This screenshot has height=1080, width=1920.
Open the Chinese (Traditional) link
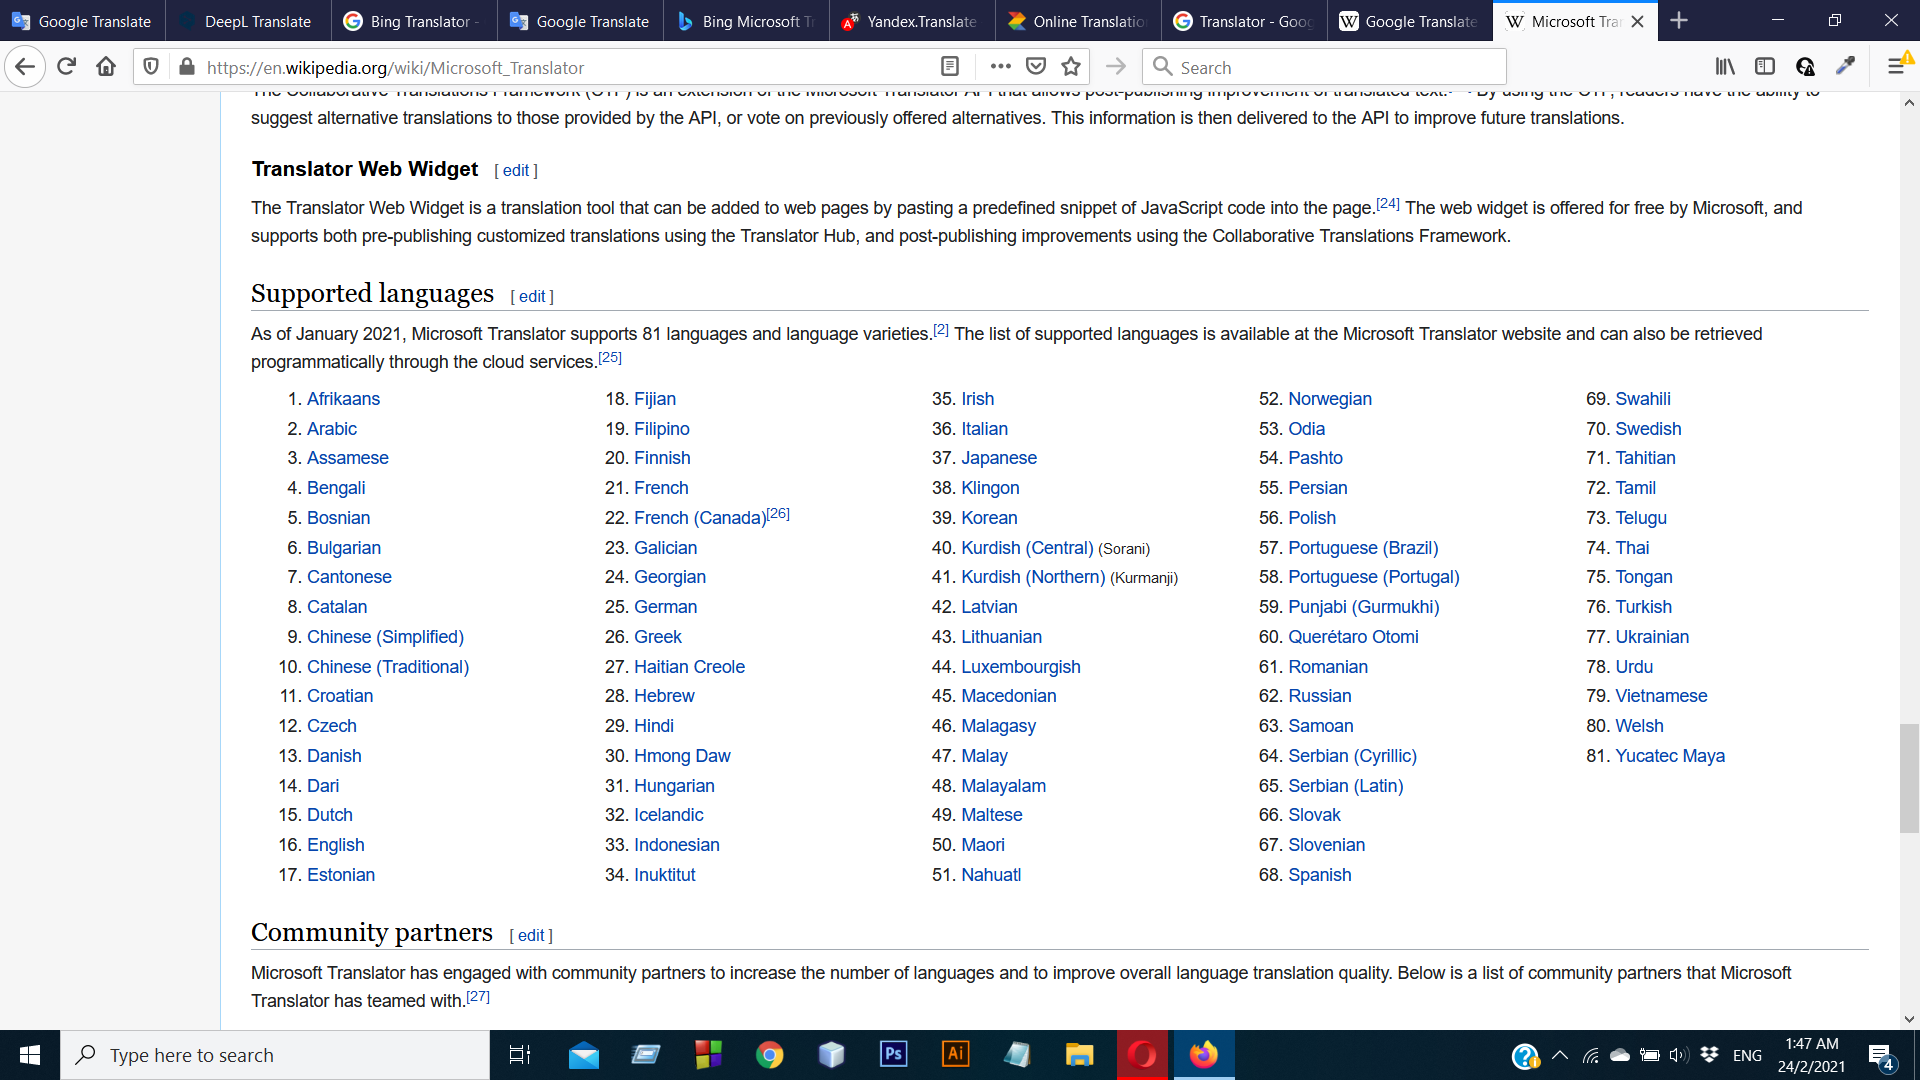[x=388, y=667]
